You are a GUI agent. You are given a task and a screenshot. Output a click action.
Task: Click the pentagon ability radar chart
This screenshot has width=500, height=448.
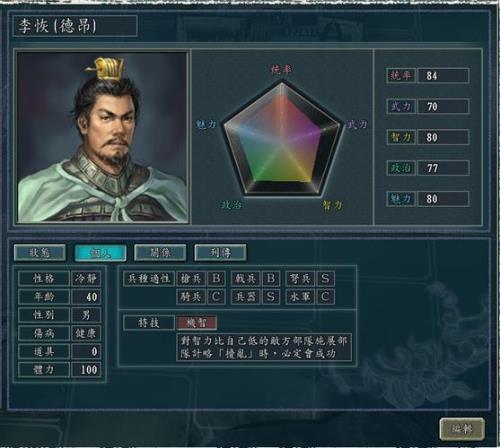(x=282, y=137)
